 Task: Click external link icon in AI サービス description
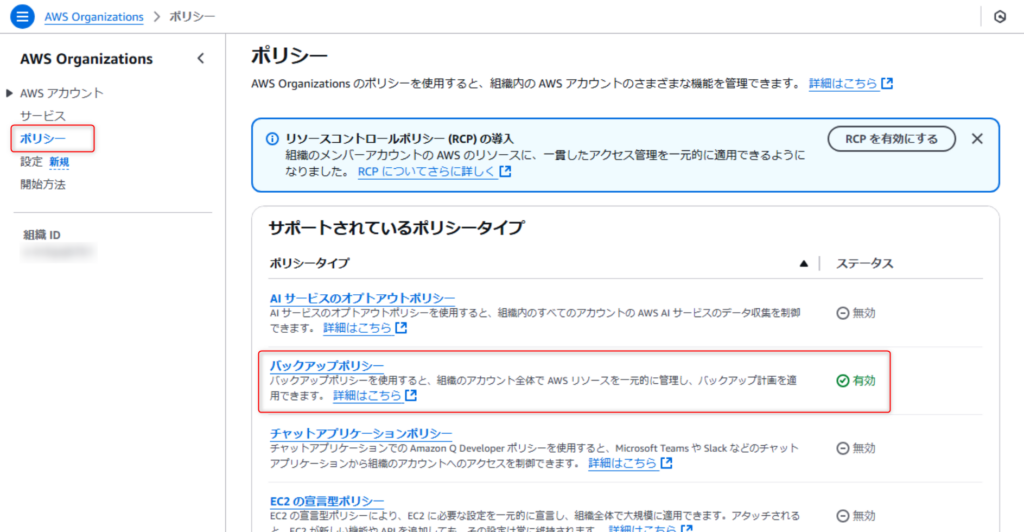click(401, 328)
